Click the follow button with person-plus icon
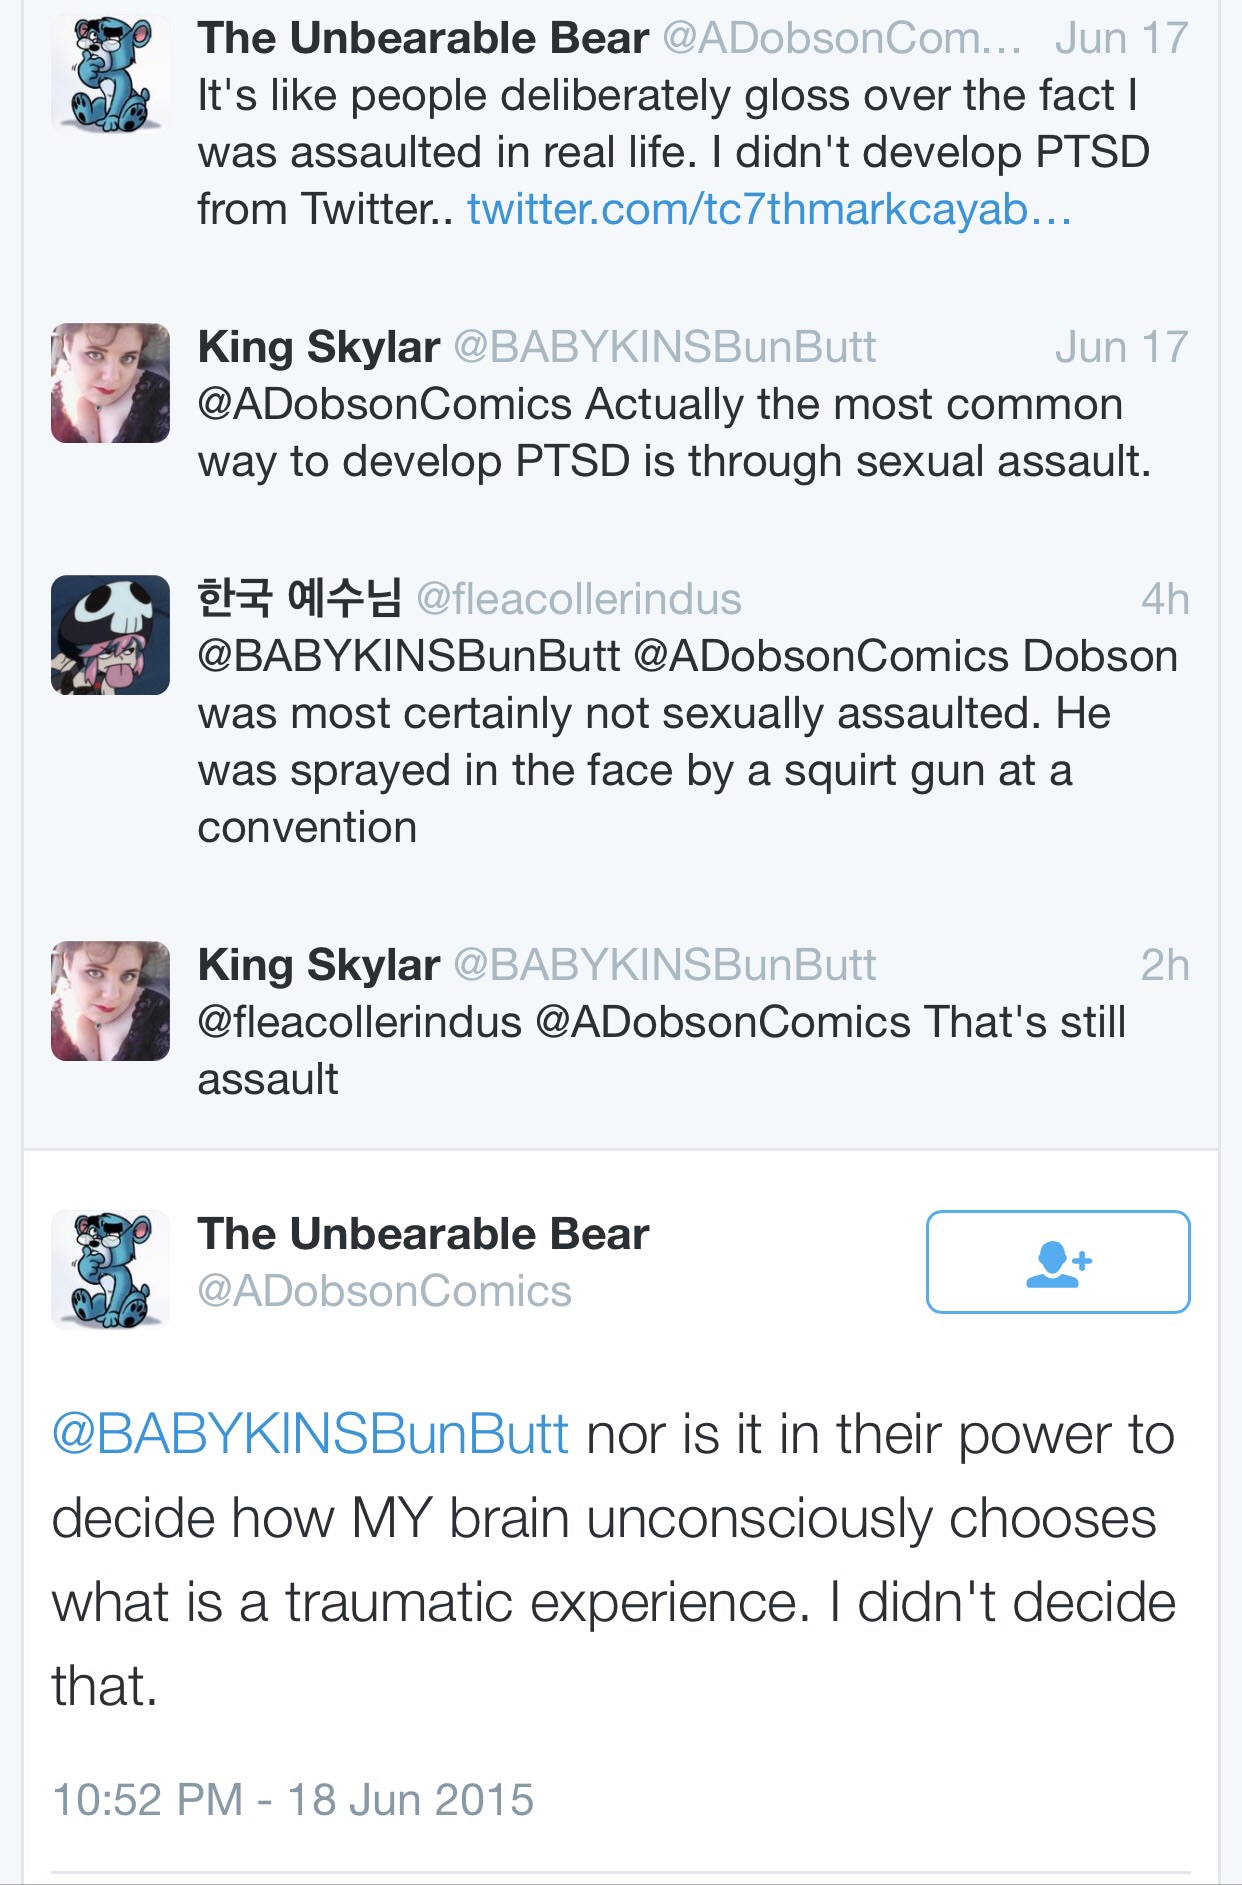 click(x=1058, y=1262)
